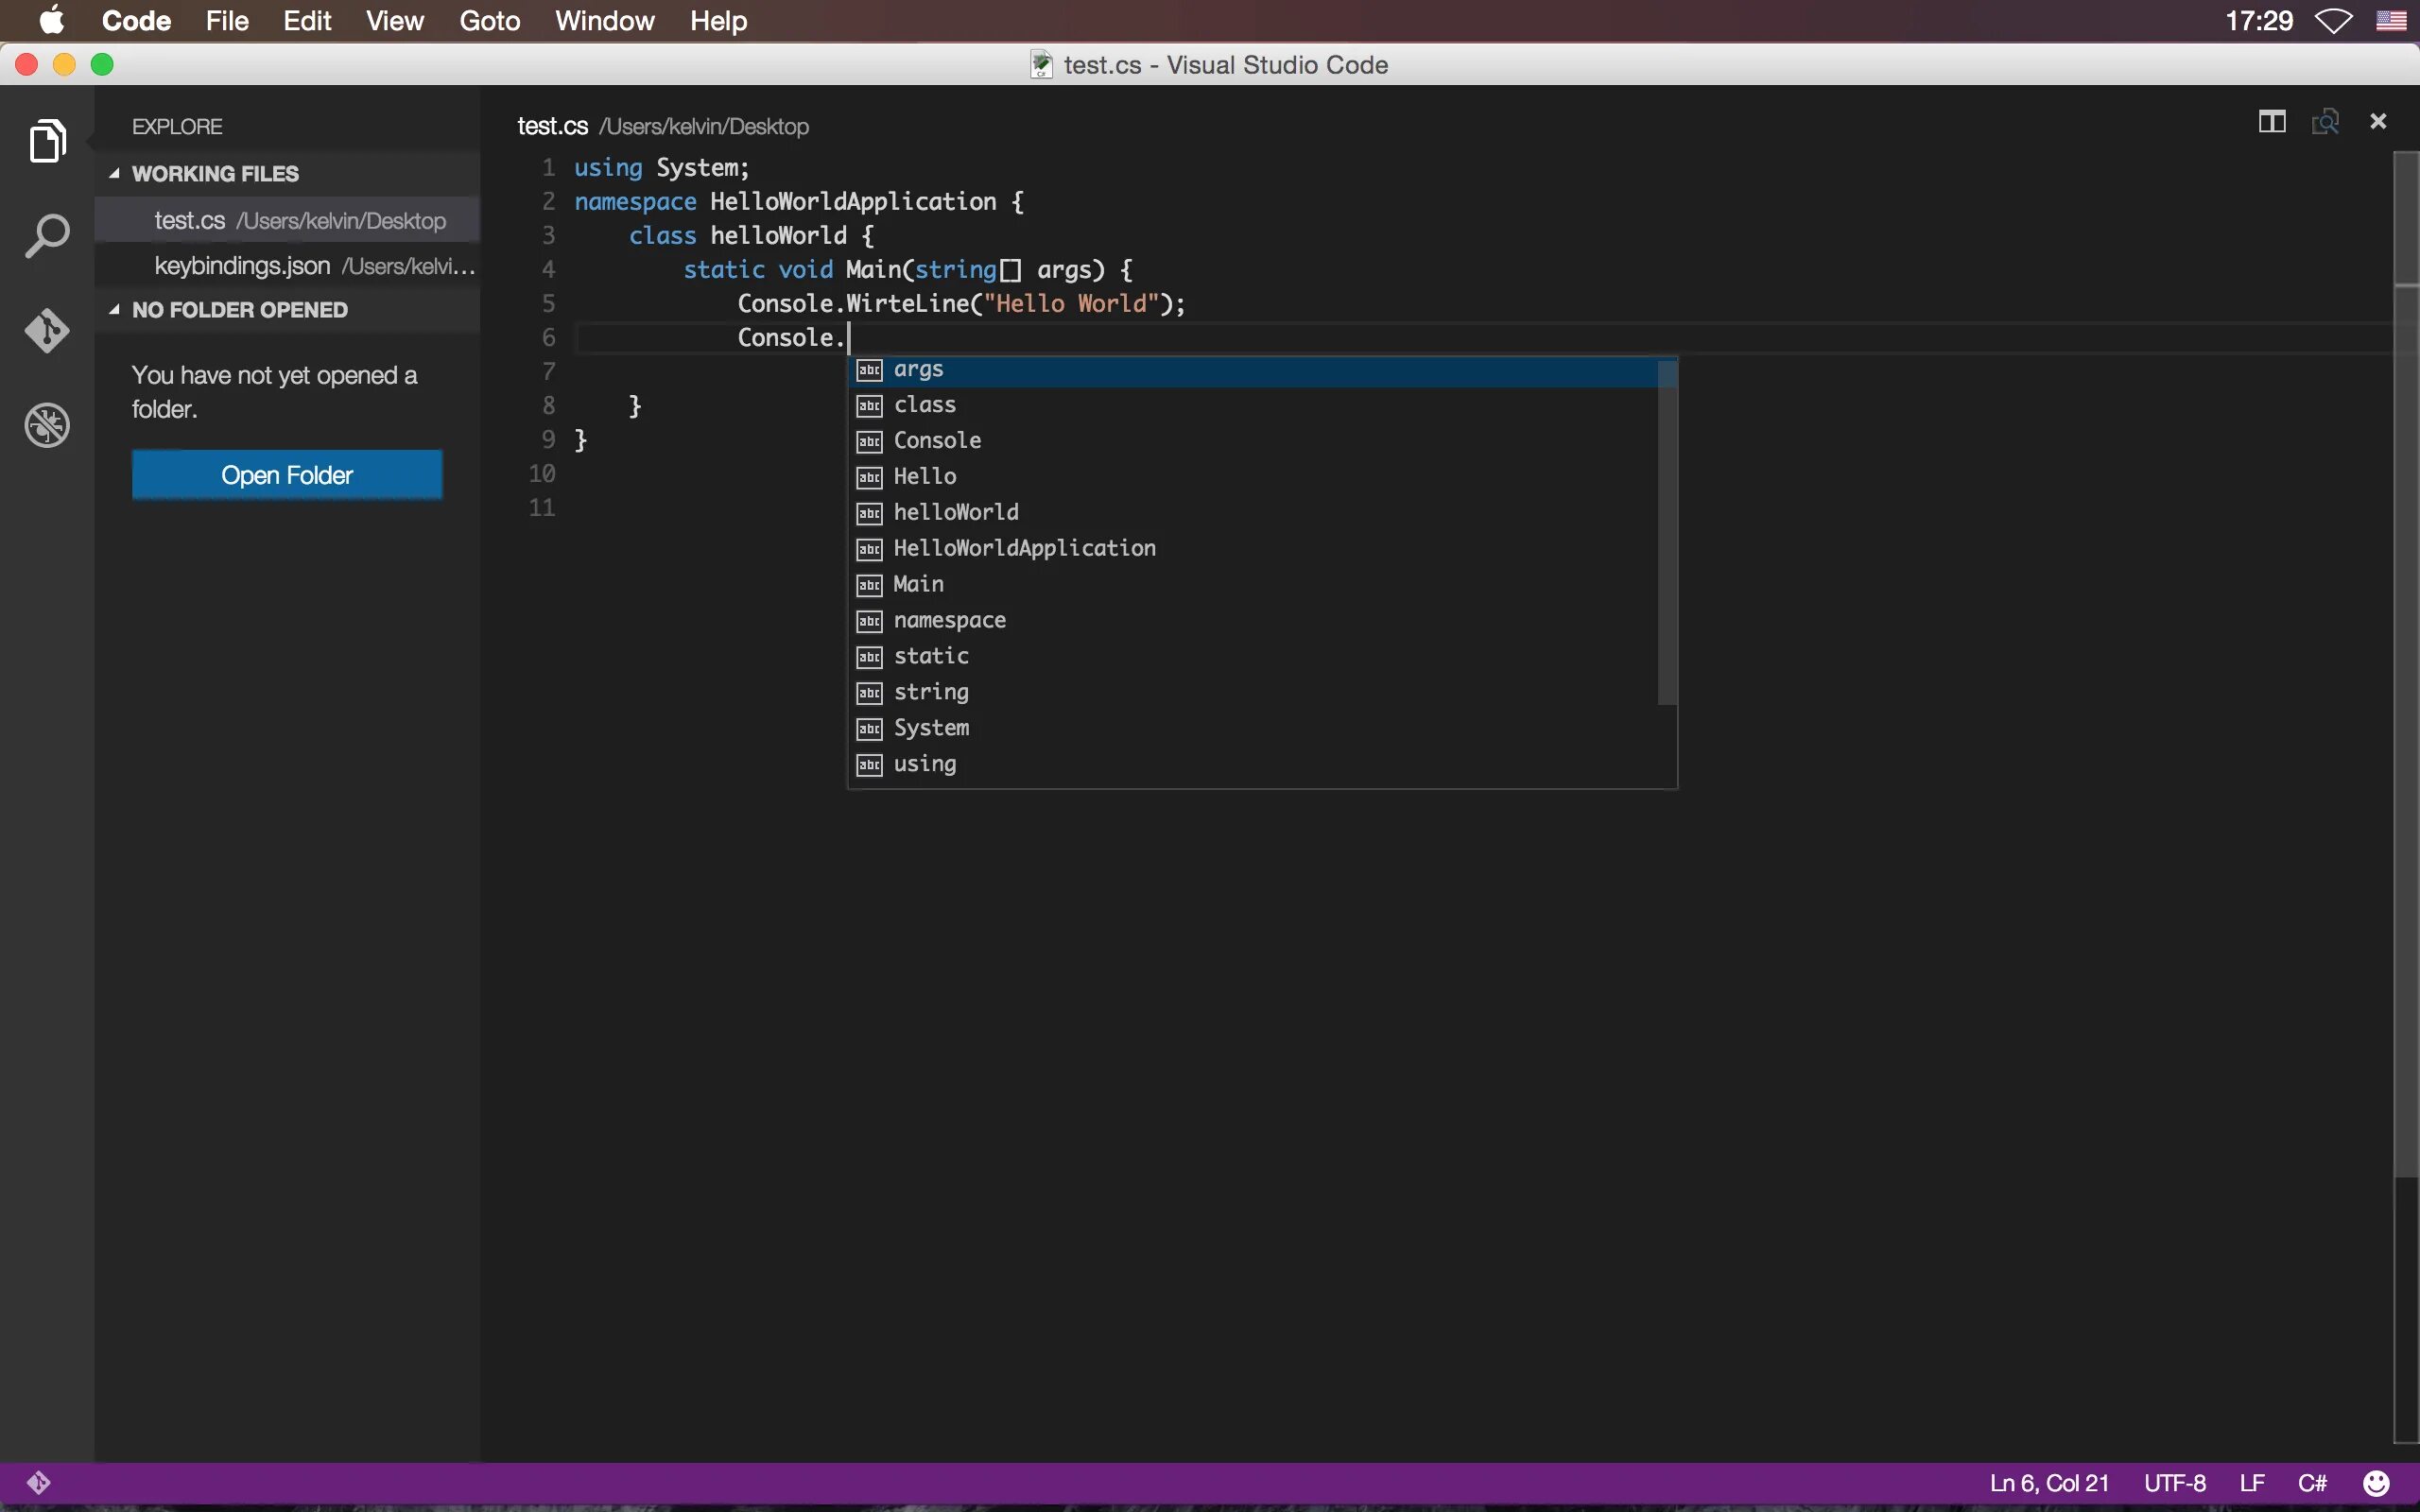
Task: Split the editor using top-right icon
Action: click(x=2271, y=122)
